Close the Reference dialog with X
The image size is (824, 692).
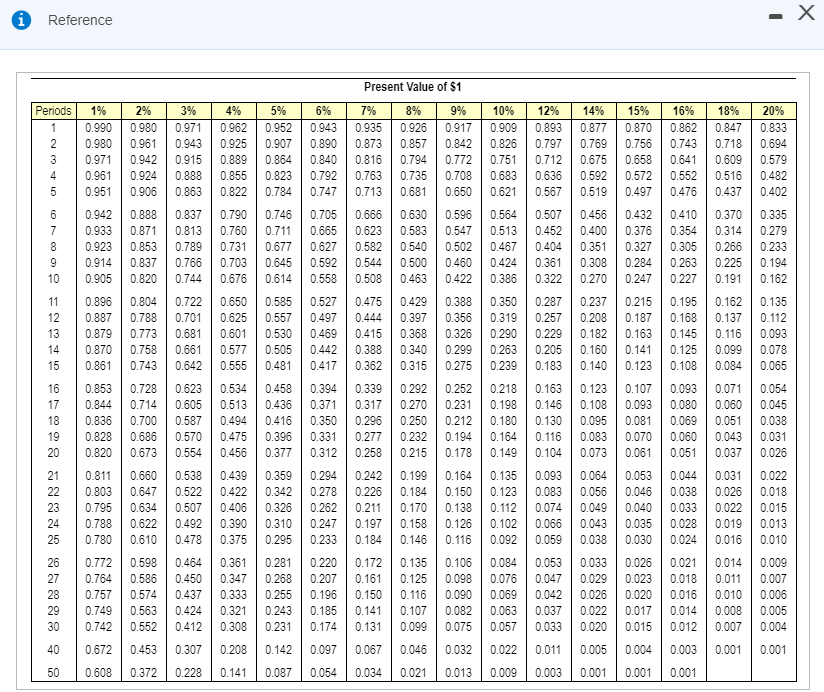pyautogui.click(x=806, y=12)
